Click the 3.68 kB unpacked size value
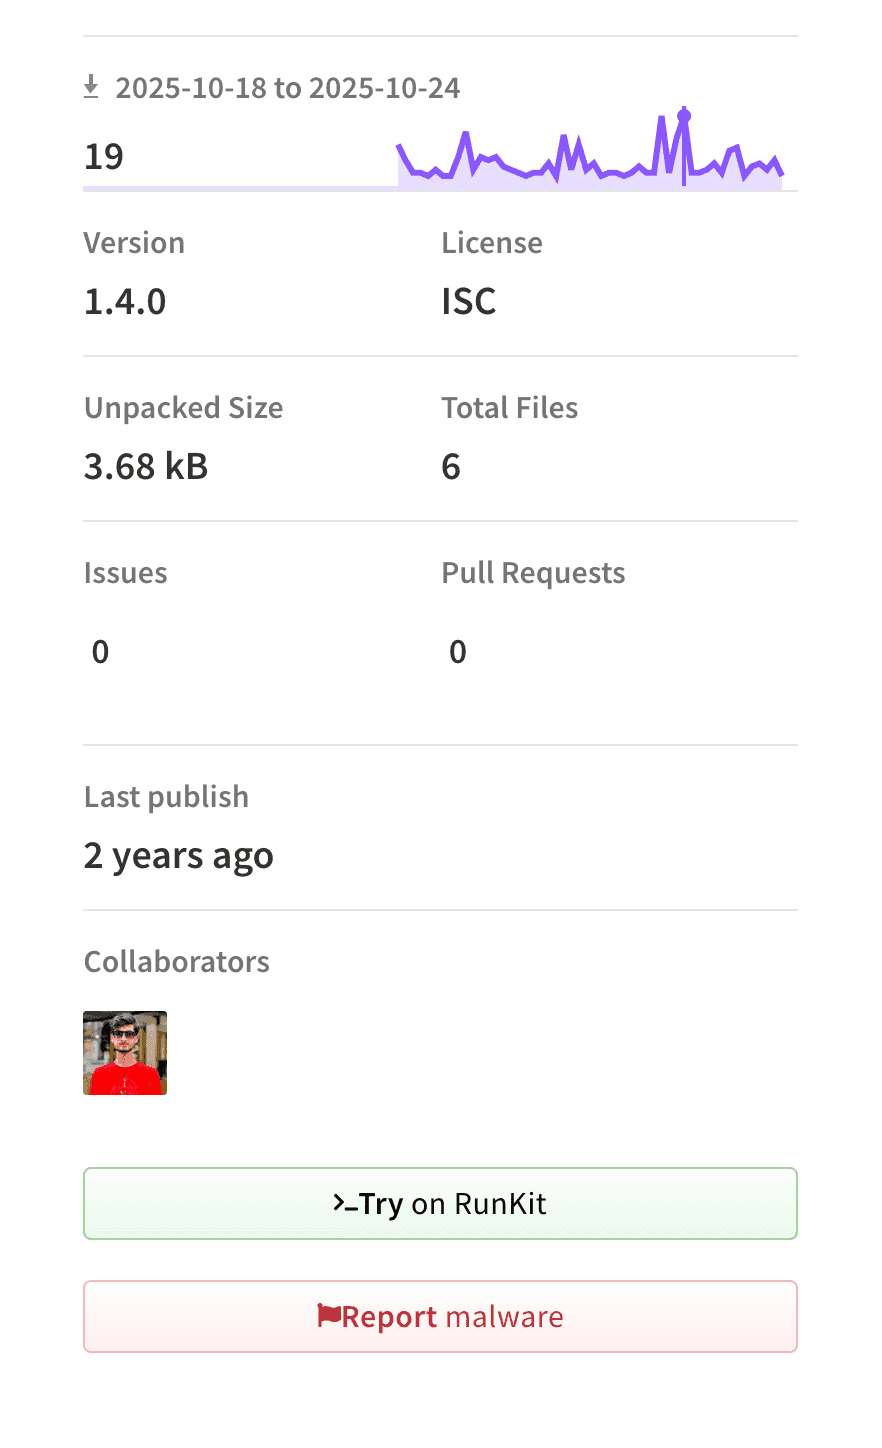This screenshot has height=1448, width=882. 146,466
